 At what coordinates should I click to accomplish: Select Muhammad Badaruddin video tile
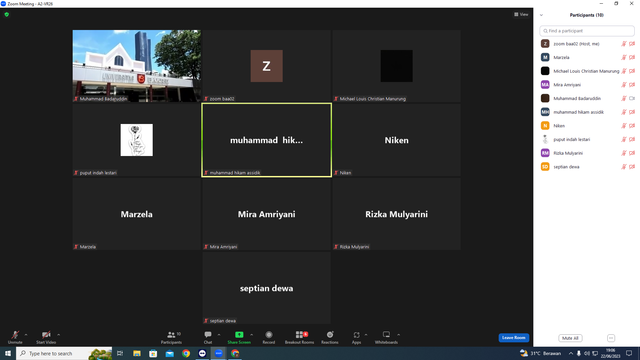pyautogui.click(x=137, y=66)
